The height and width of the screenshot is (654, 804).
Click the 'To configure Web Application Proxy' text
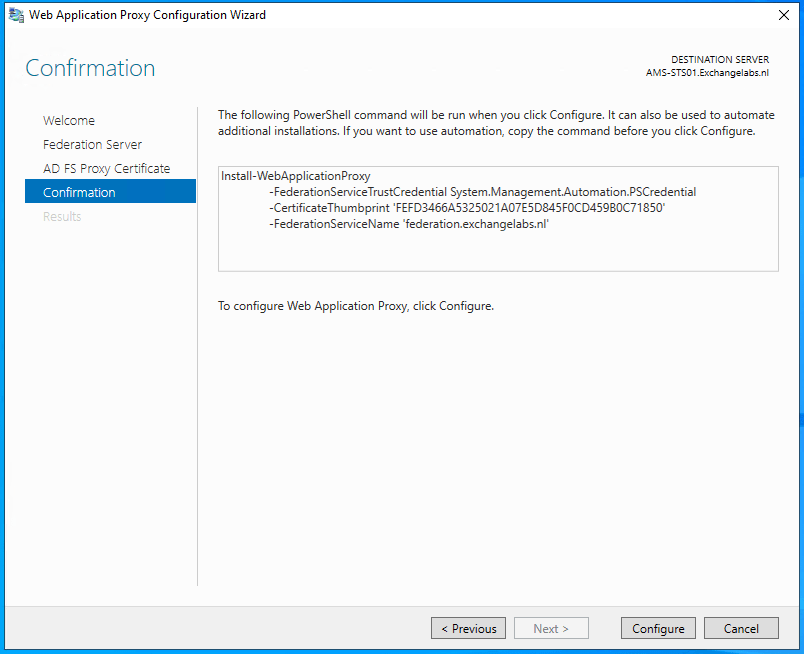pos(356,306)
